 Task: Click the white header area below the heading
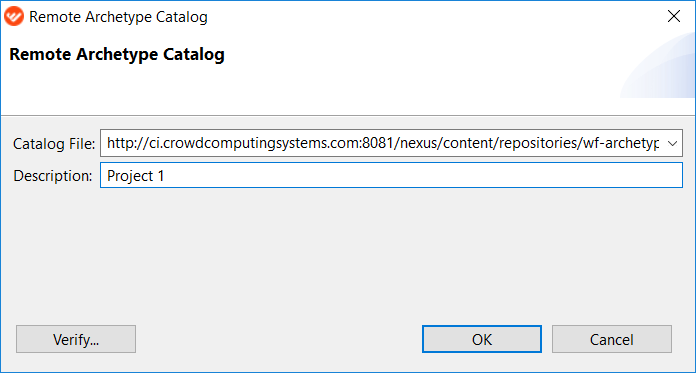pos(311,89)
